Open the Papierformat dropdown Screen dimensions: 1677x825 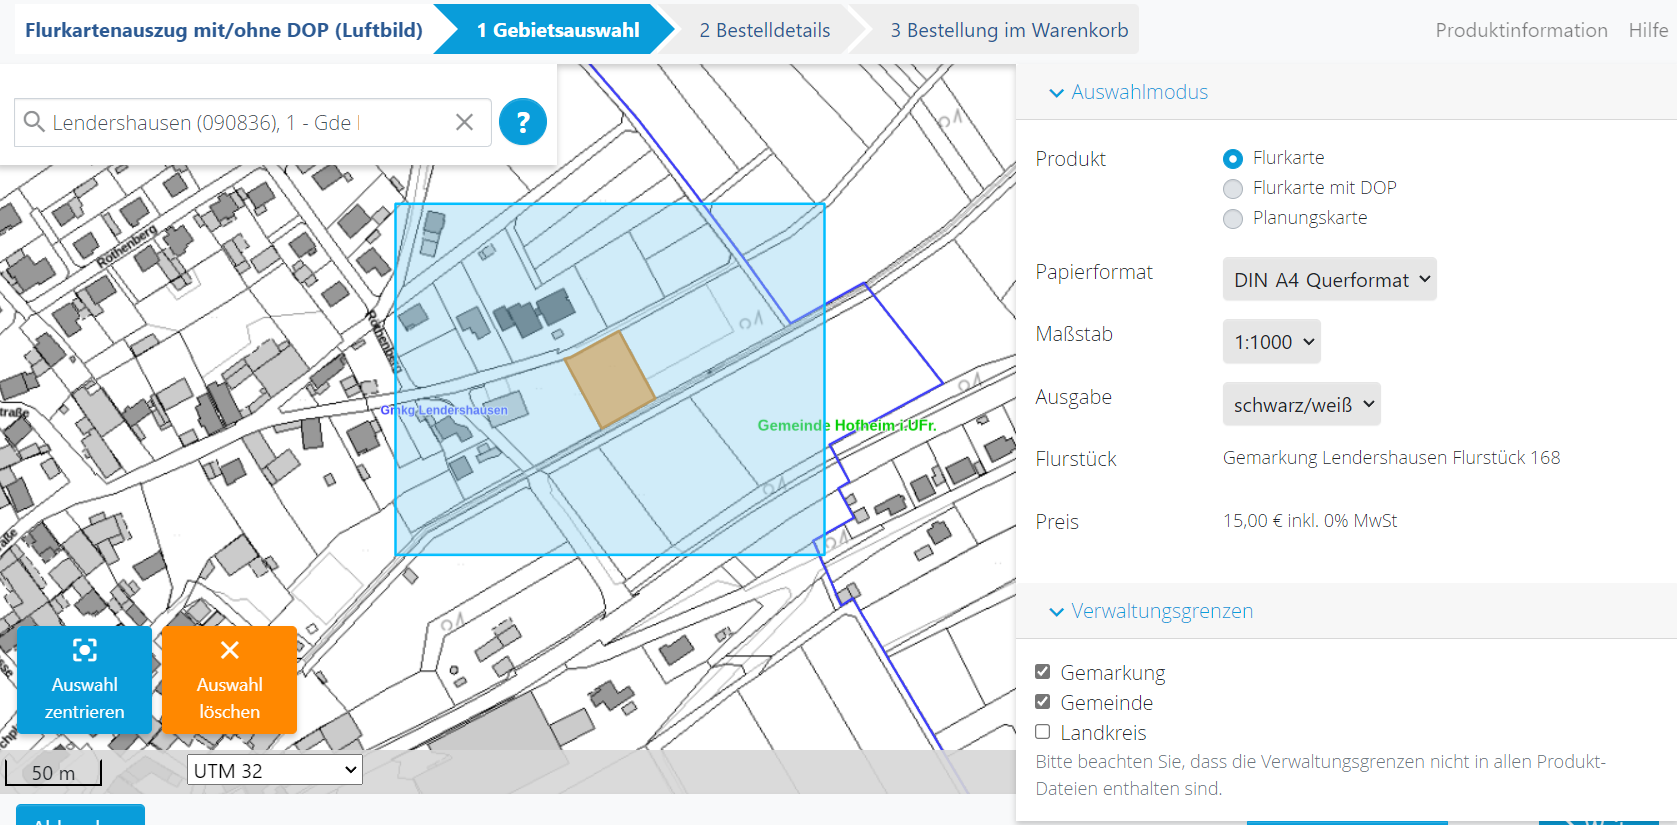pos(1329,280)
